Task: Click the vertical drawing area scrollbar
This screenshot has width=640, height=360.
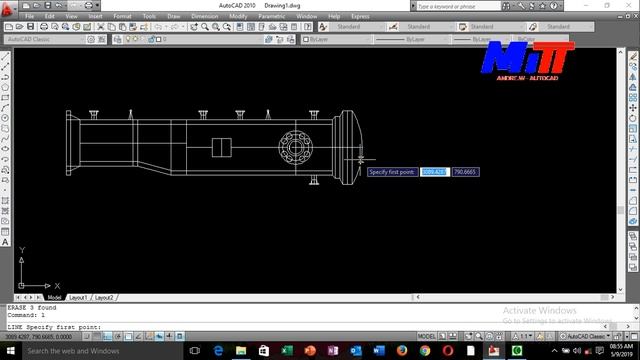Action: pos(621,171)
